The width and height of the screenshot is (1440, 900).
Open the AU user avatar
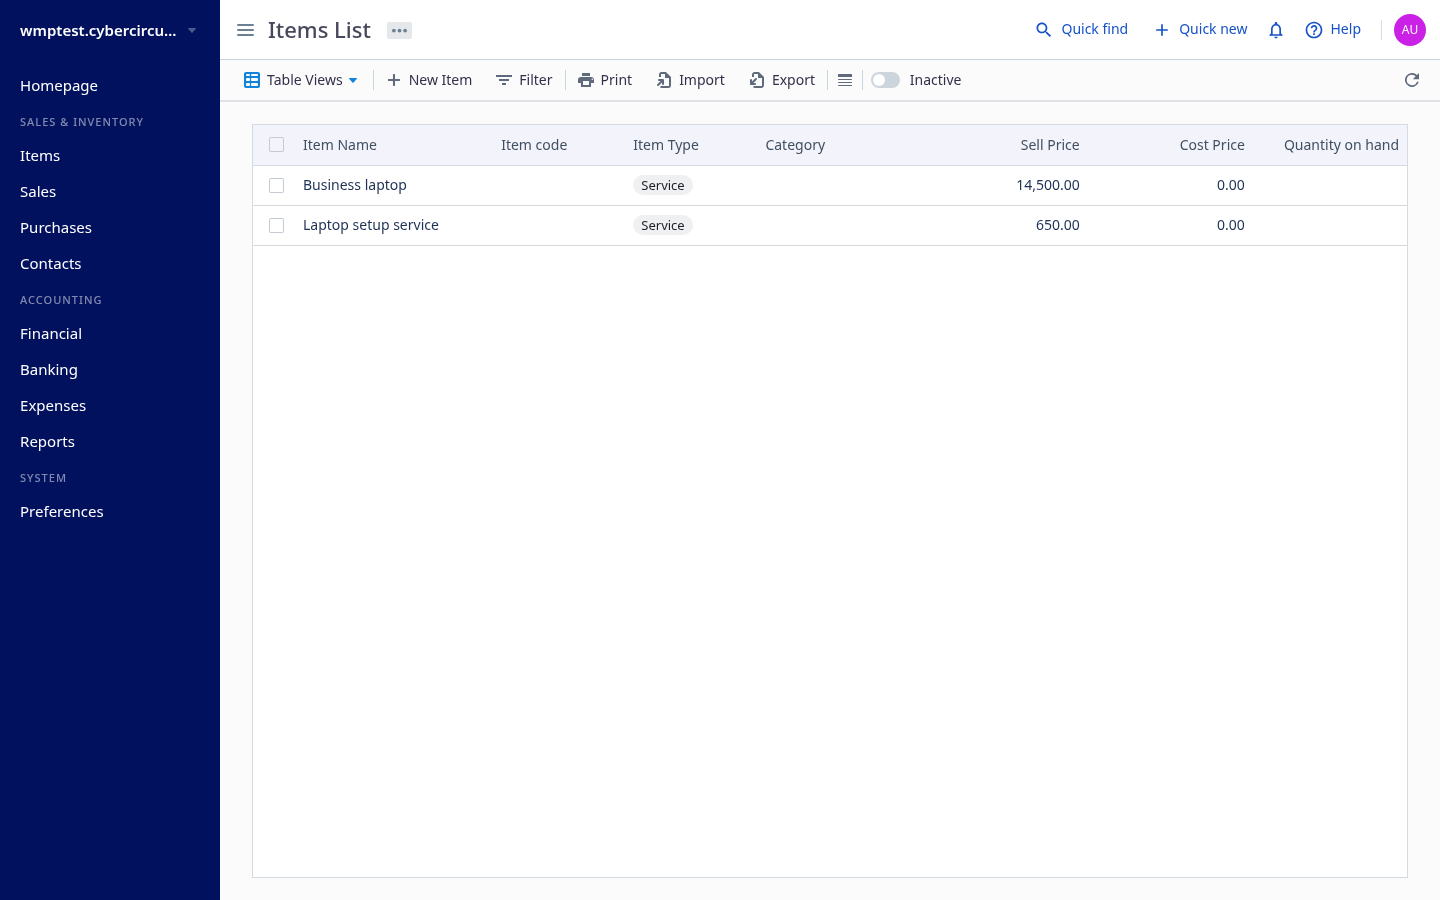pyautogui.click(x=1410, y=30)
